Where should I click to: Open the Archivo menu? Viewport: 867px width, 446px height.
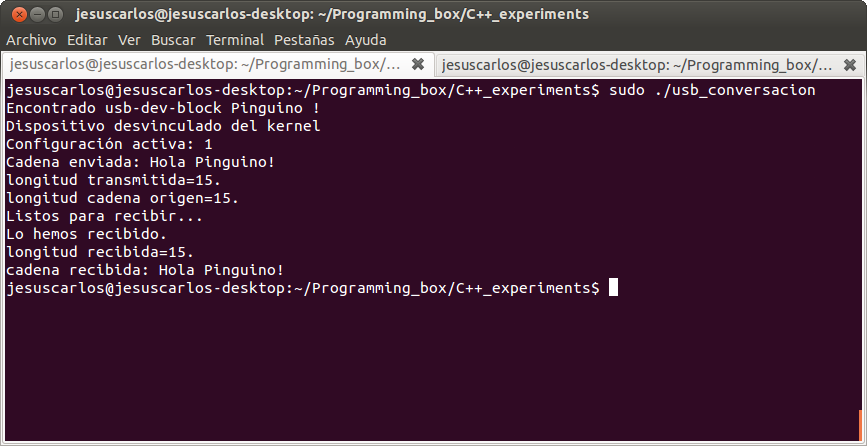point(31,40)
